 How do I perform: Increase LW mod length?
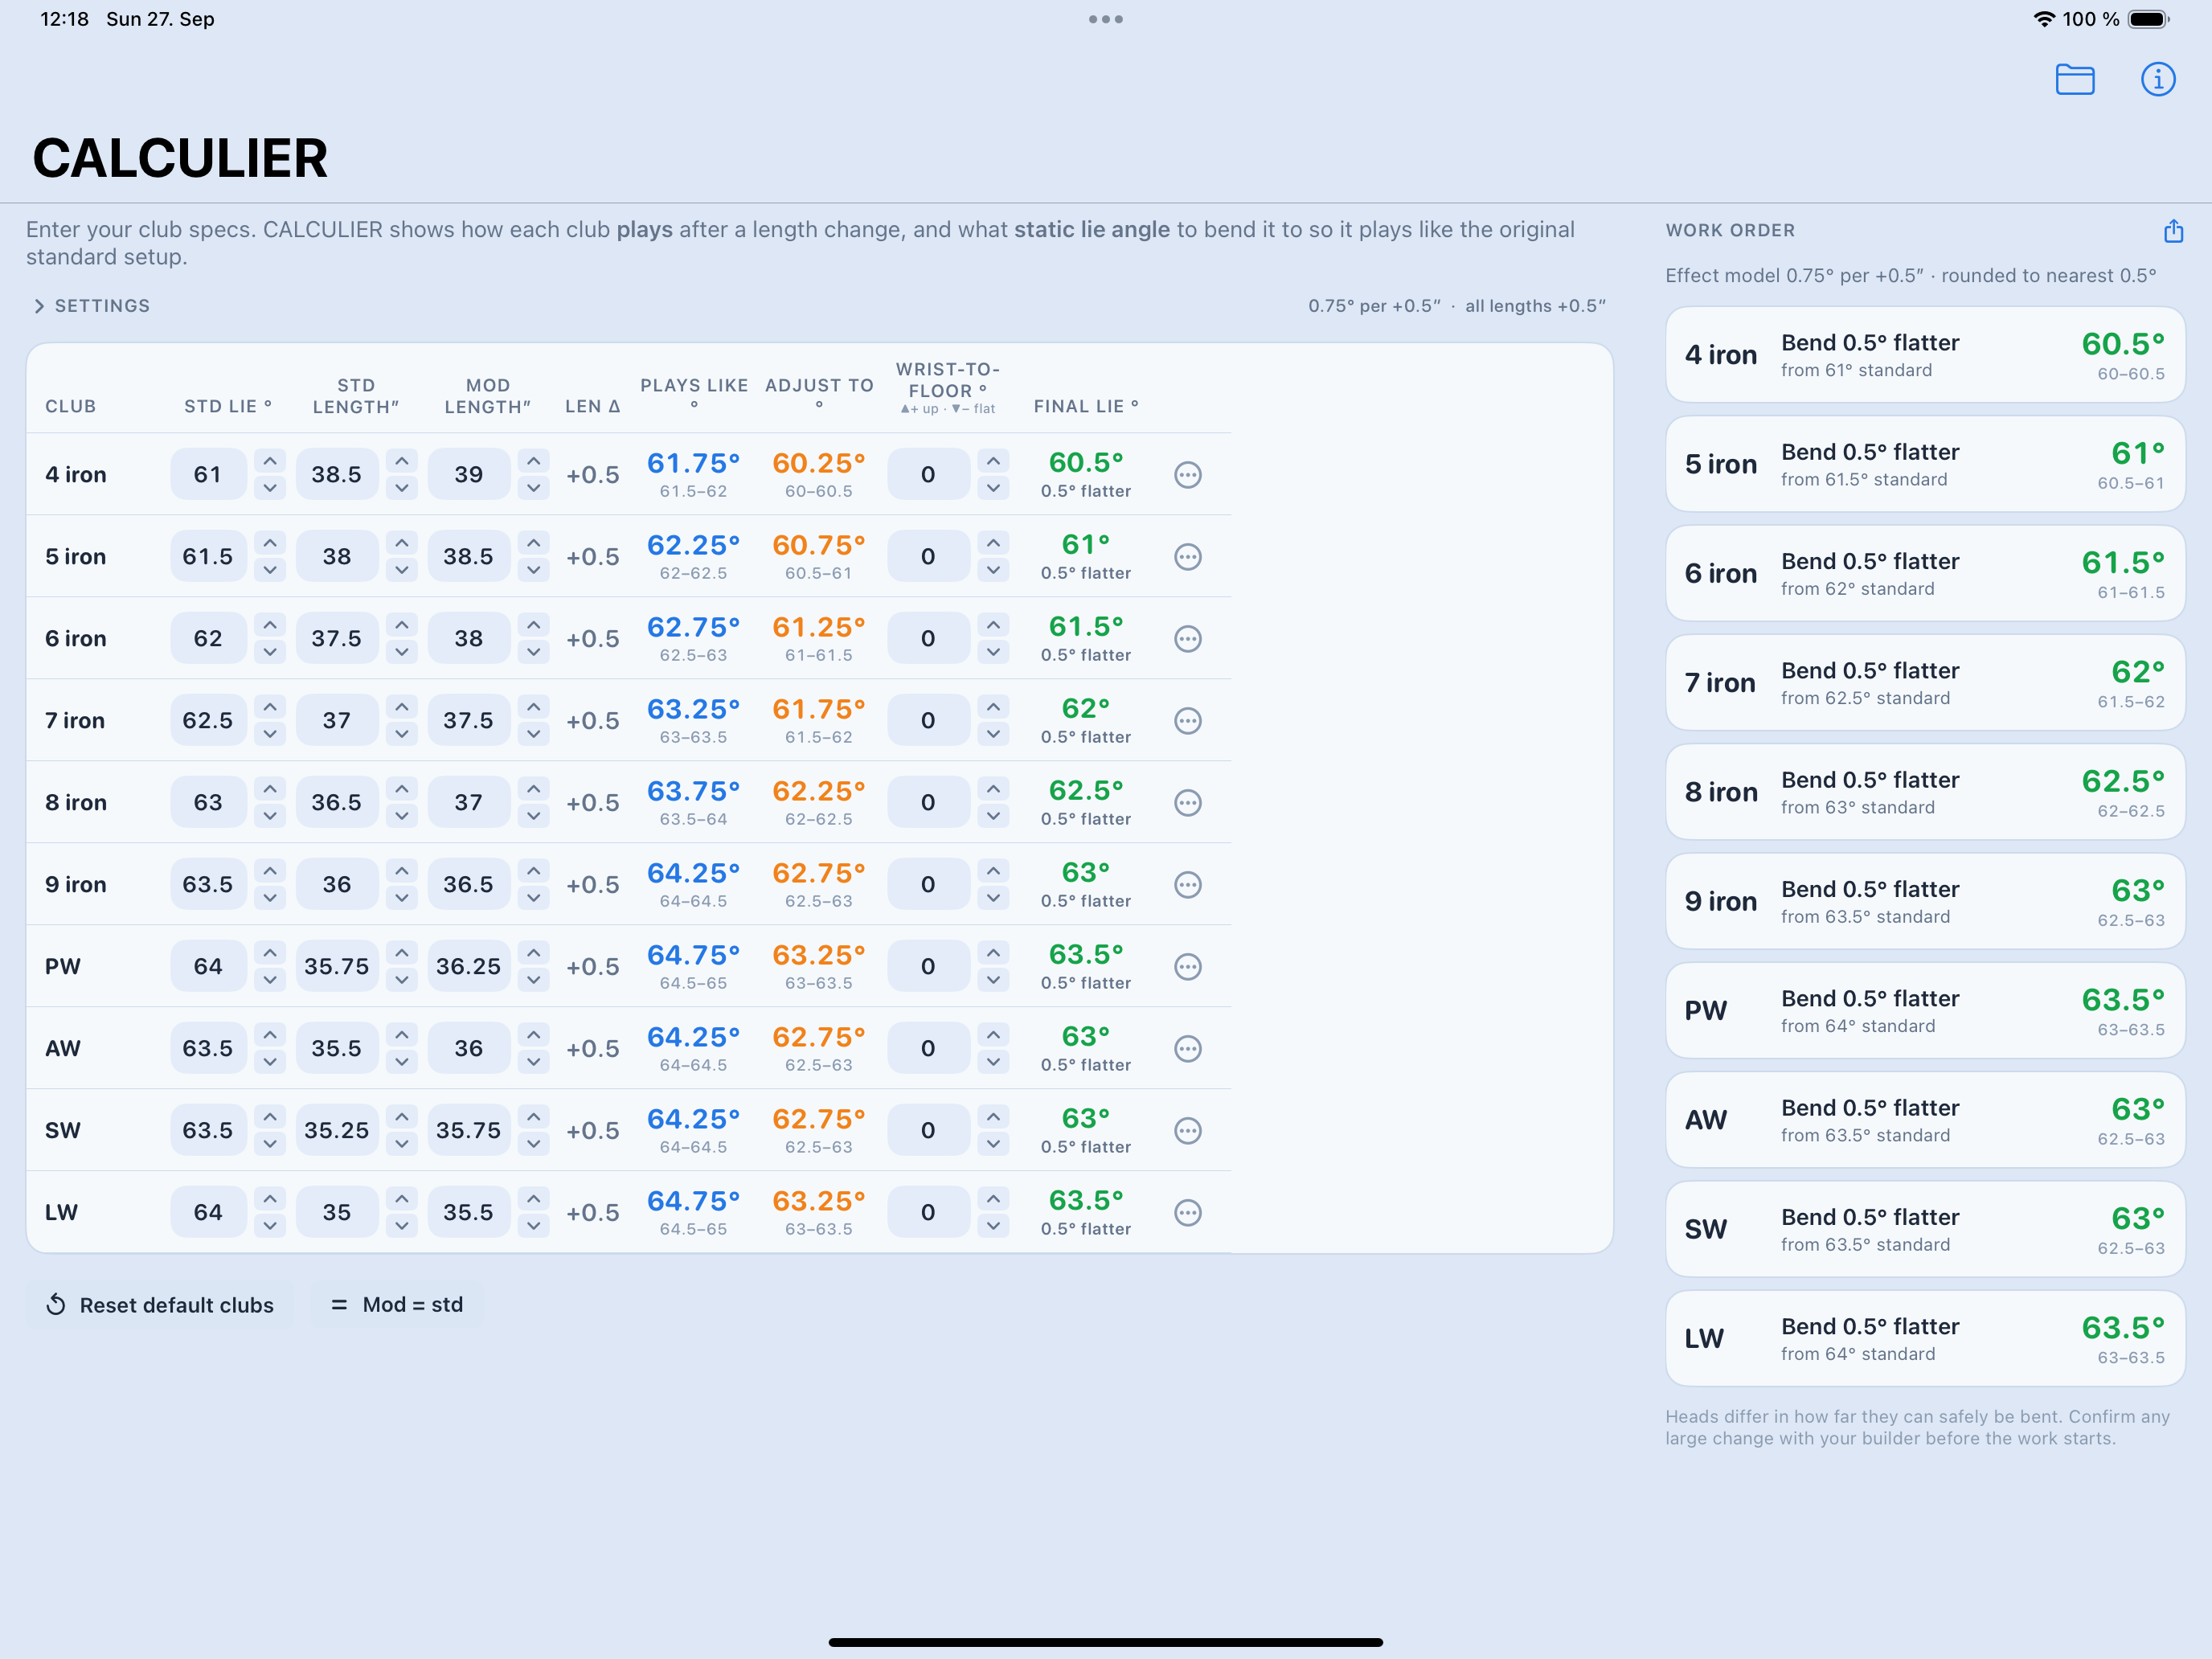(534, 1199)
